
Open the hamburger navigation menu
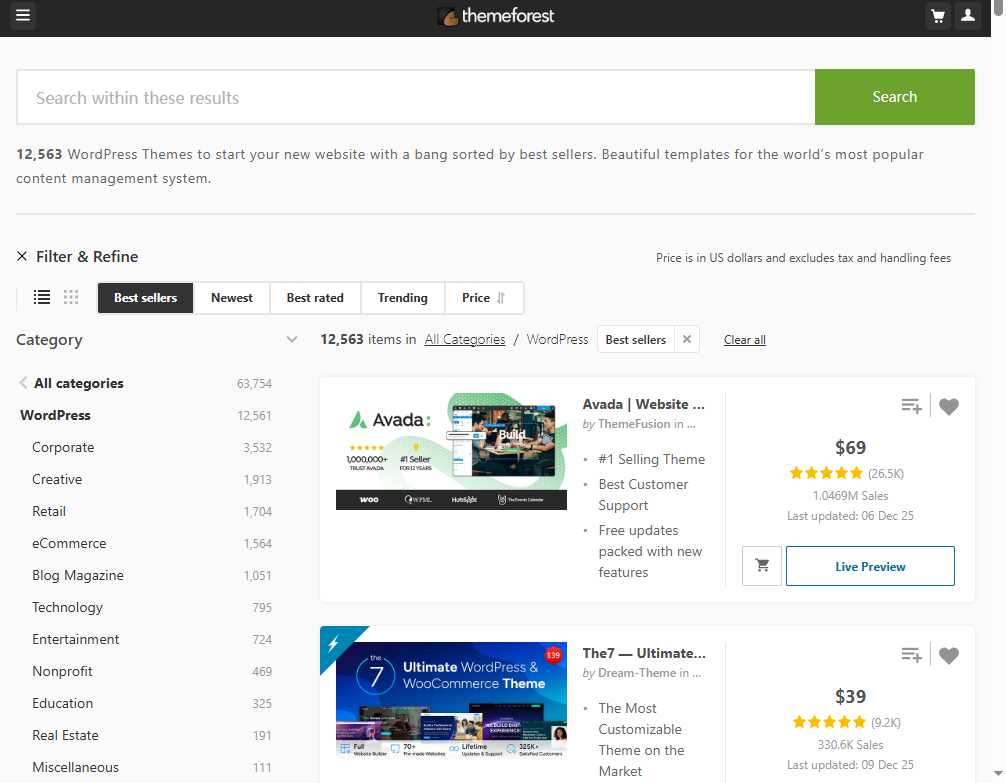(x=23, y=16)
